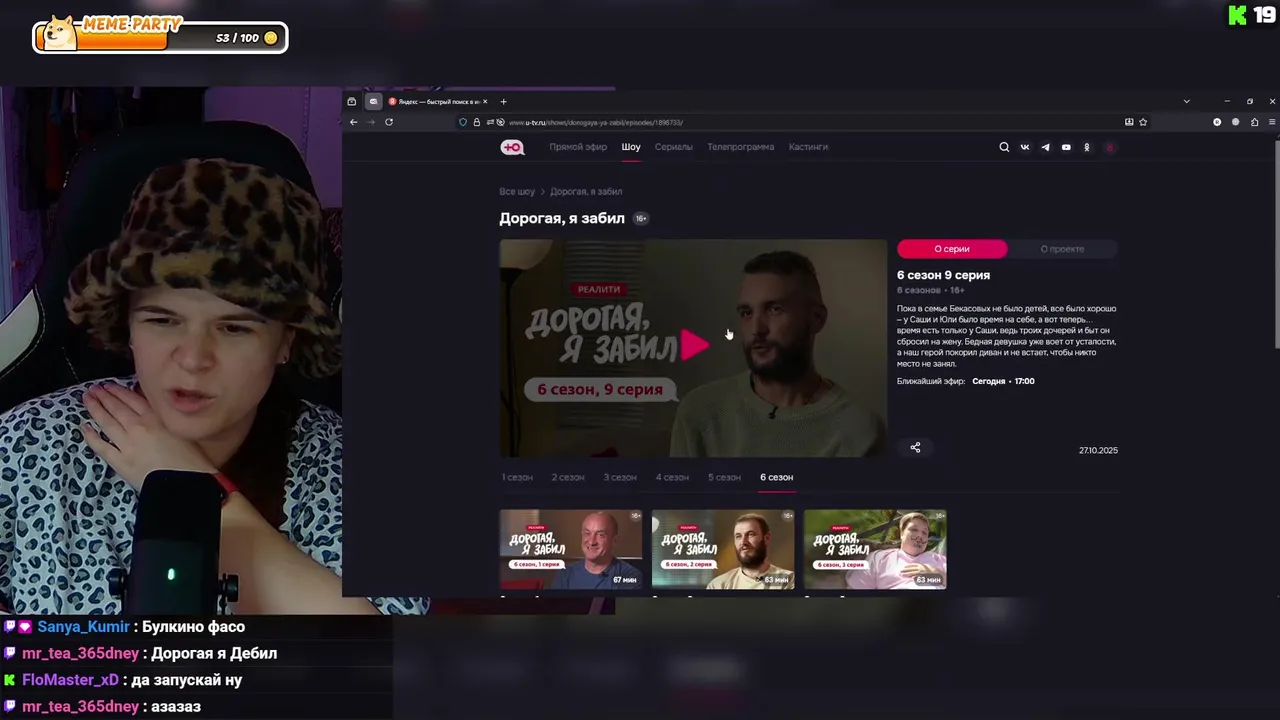Screen dimensions: 1280x720
Task: Click the page vertical scrollbar
Action: [x=1276, y=245]
